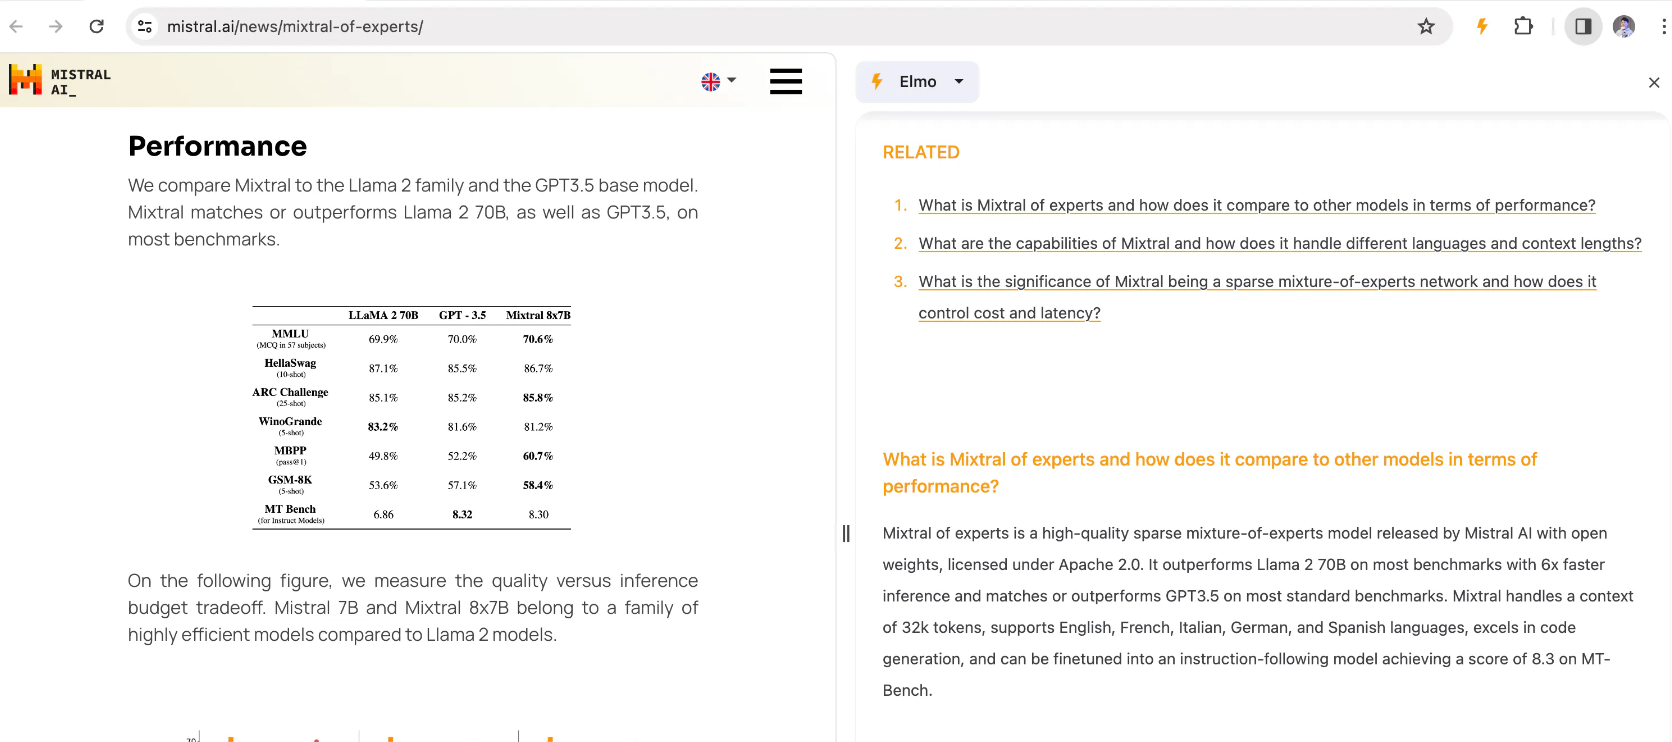The height and width of the screenshot is (742, 1672).
Task: Select the Mixtral 8x7B column header
Action: (x=538, y=315)
